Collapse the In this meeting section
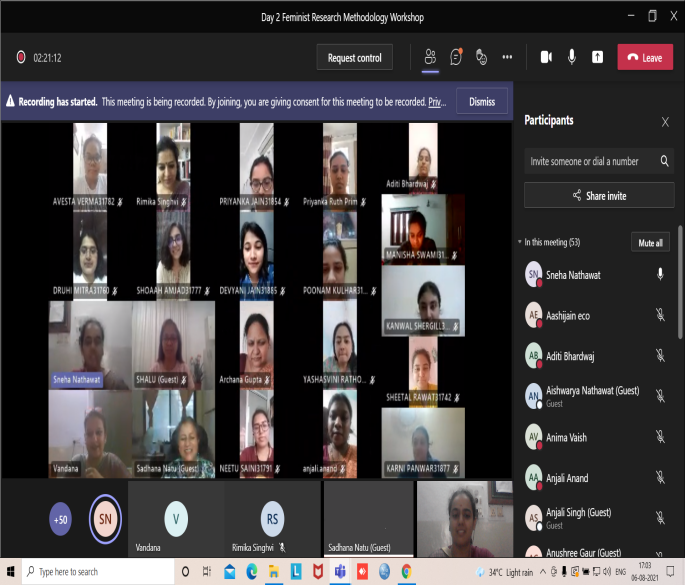The height and width of the screenshot is (585, 685). click(520, 243)
